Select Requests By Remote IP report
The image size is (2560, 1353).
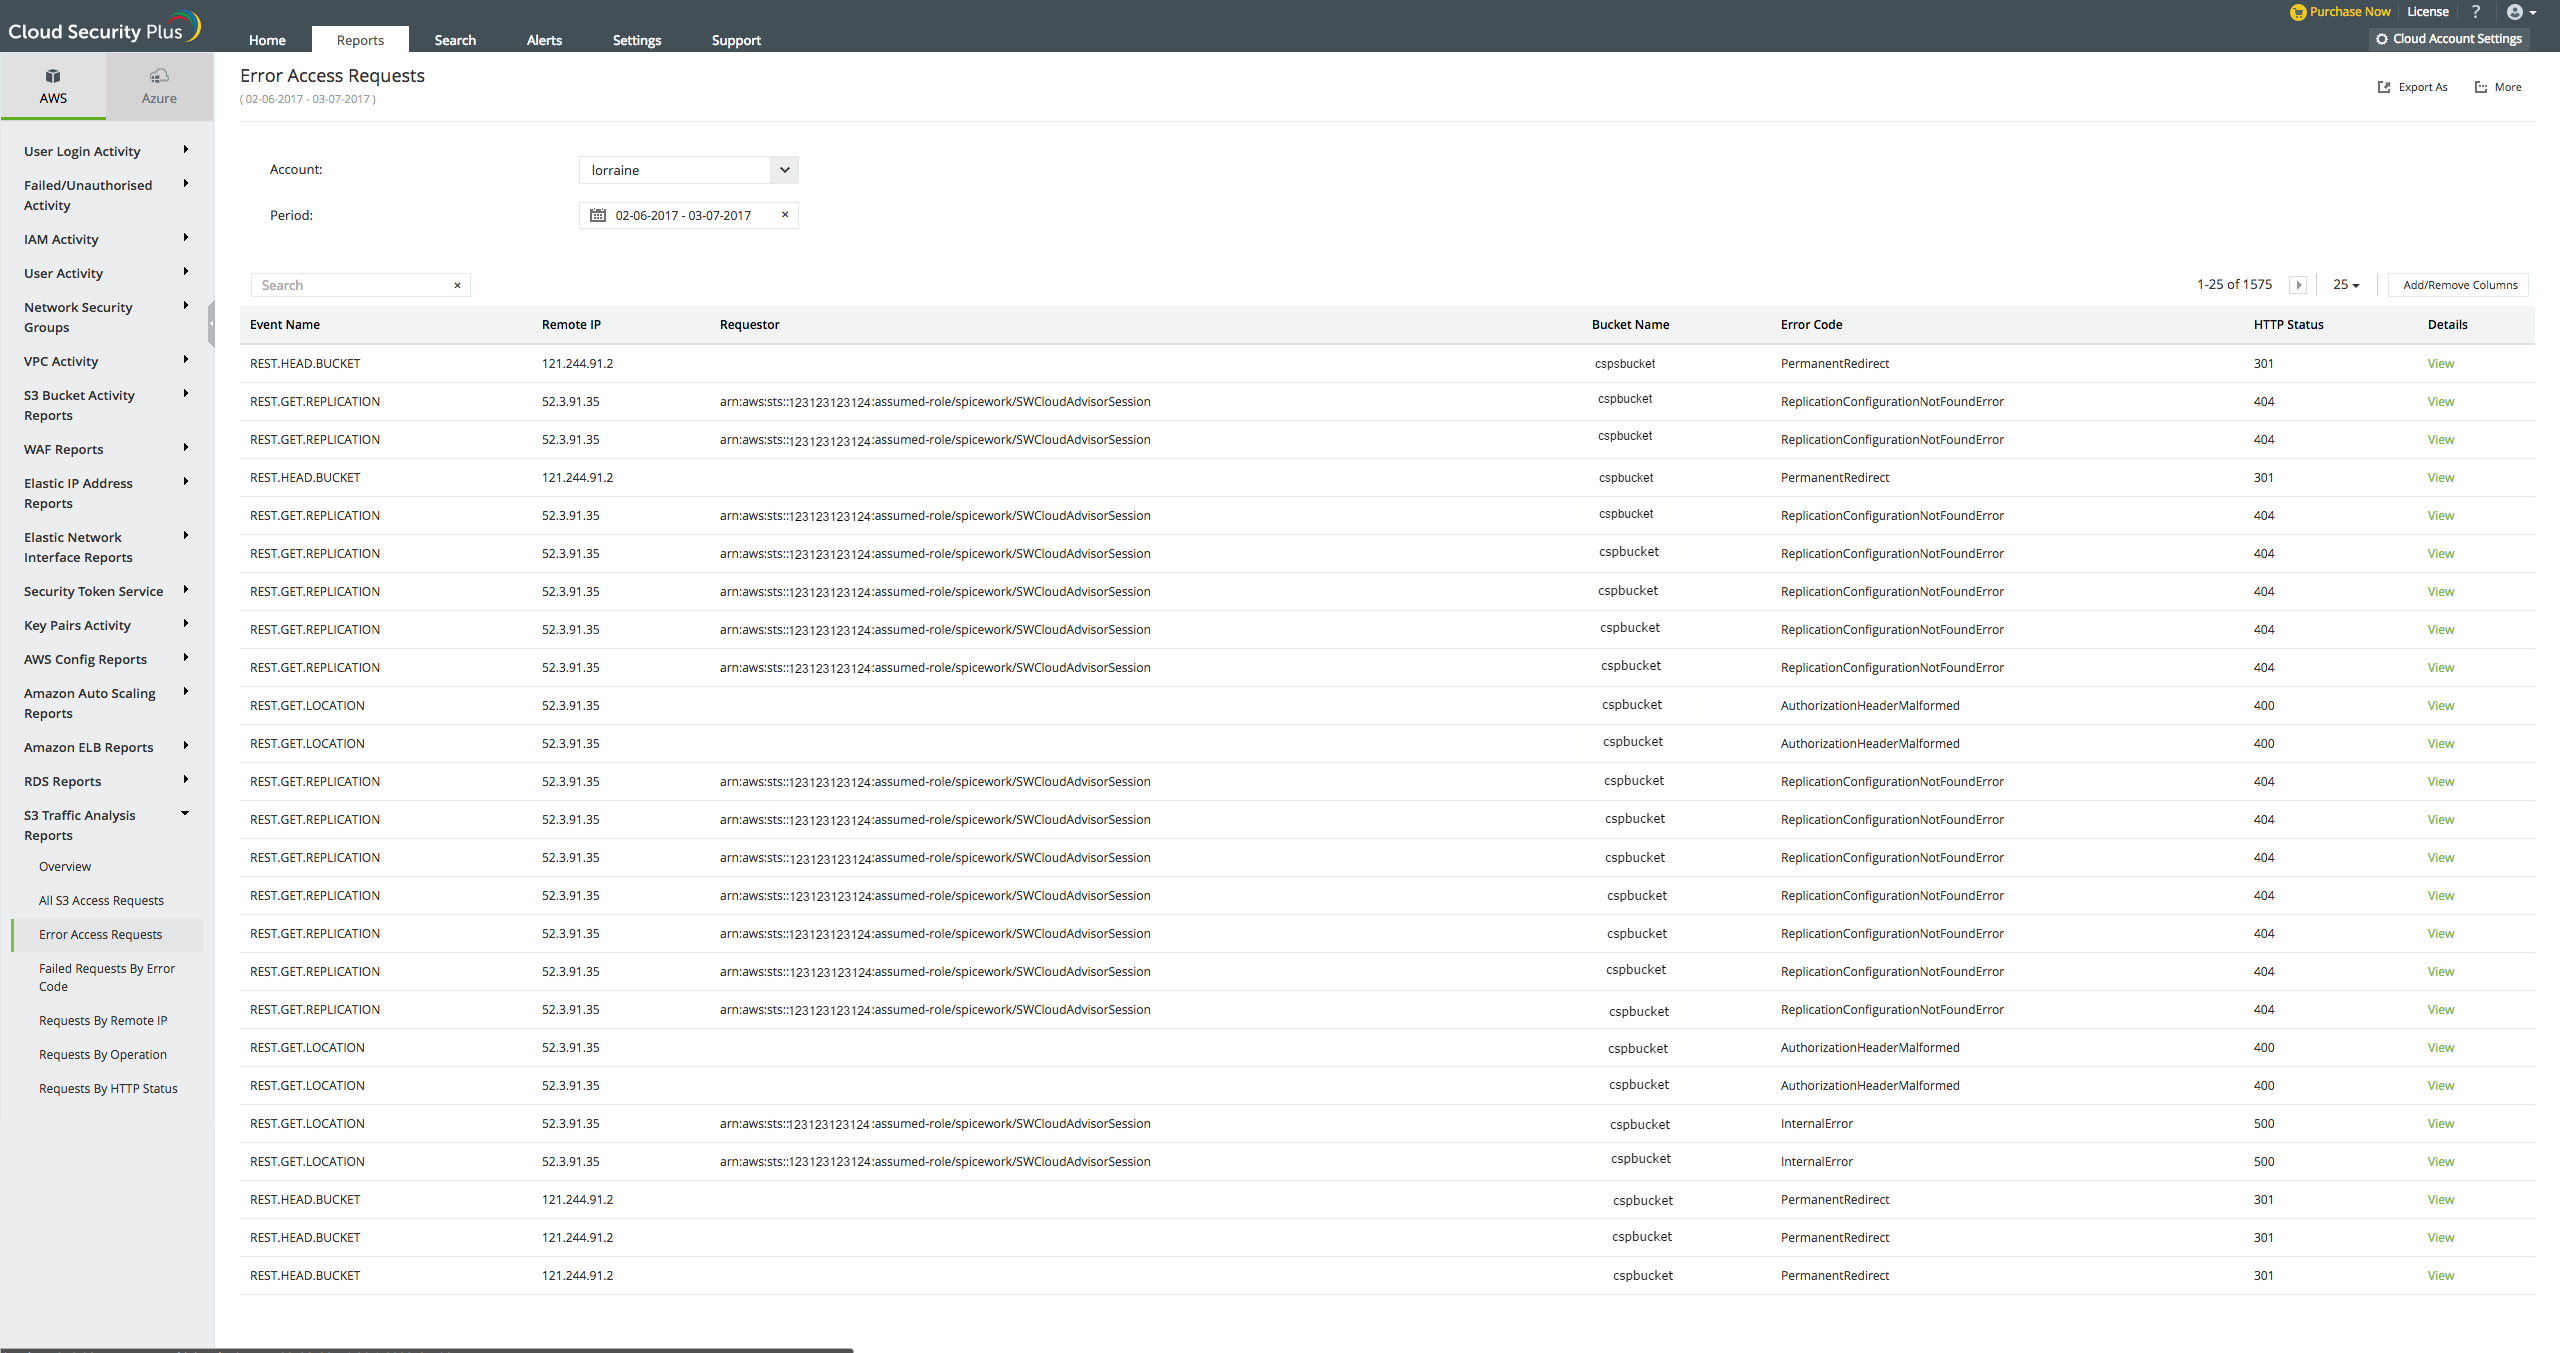(x=103, y=1020)
